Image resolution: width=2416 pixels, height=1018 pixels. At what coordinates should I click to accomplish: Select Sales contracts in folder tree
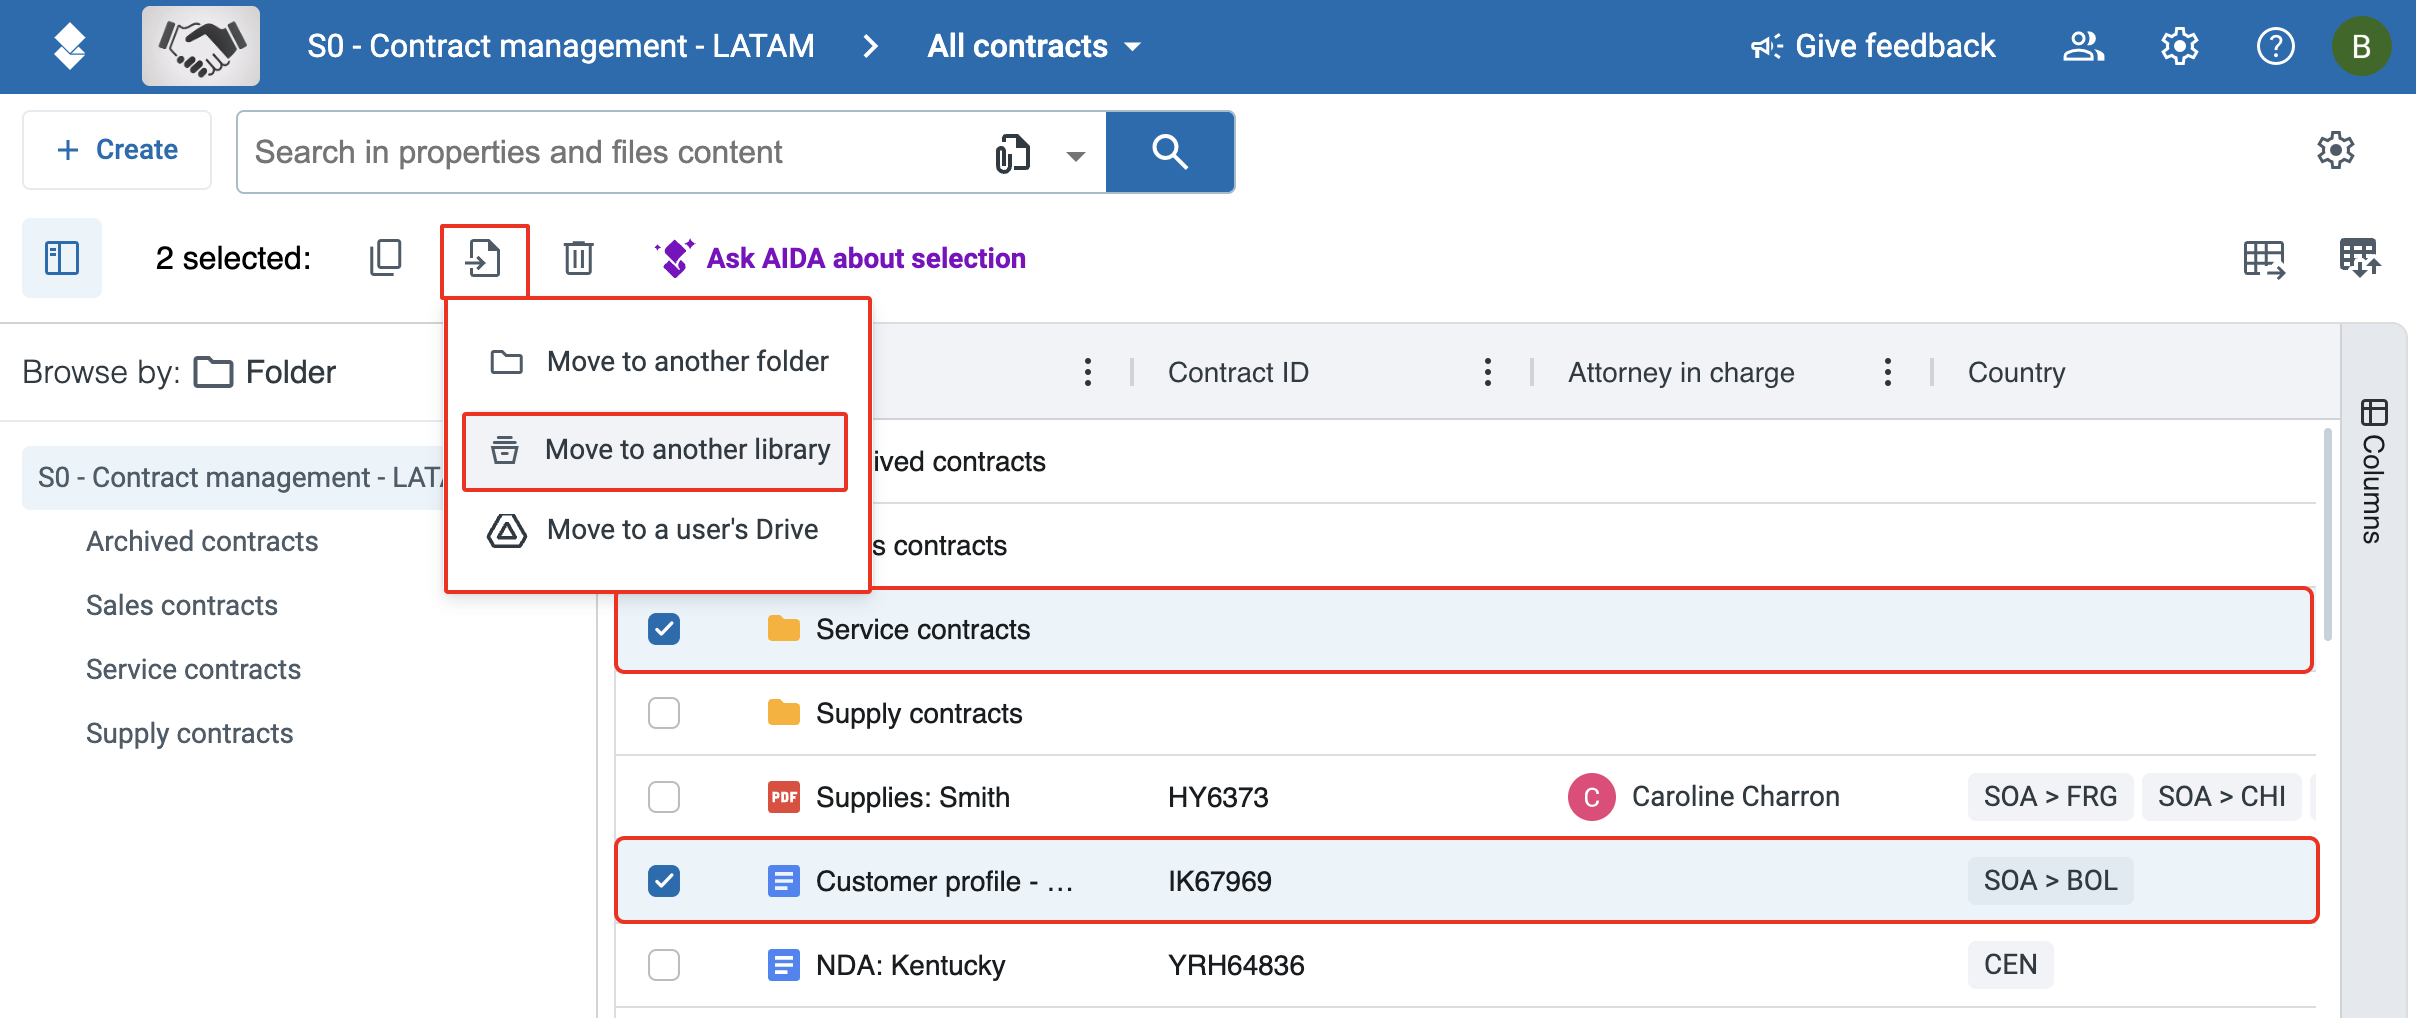pyautogui.click(x=182, y=605)
